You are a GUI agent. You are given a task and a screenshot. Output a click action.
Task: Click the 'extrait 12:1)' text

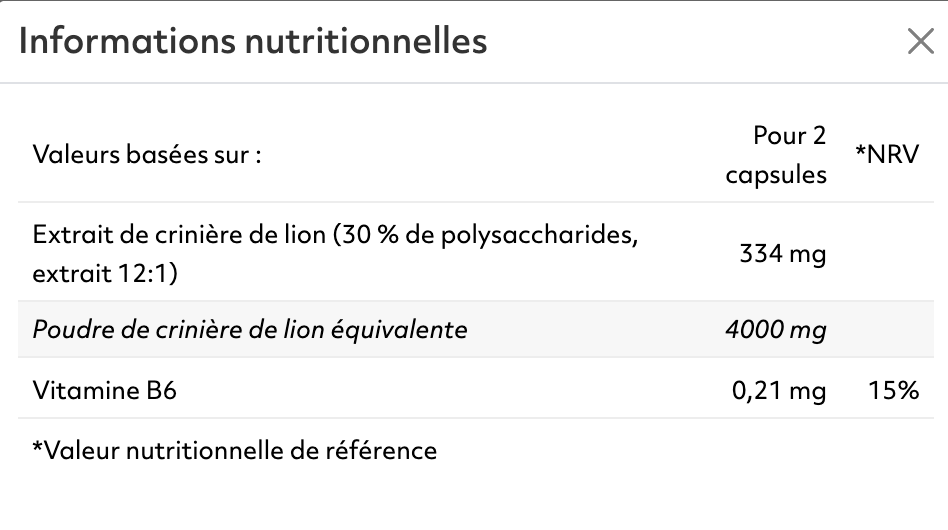pyautogui.click(x=105, y=273)
